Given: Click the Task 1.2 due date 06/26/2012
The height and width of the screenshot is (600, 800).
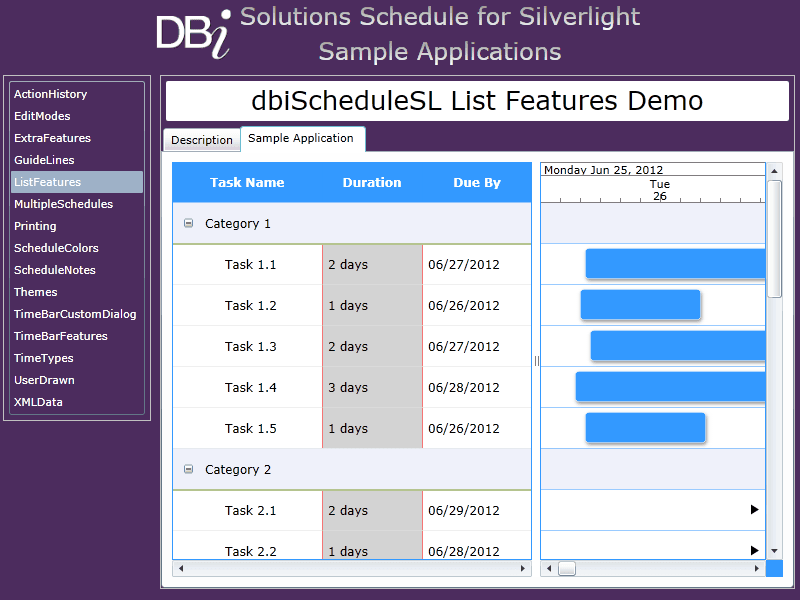Looking at the screenshot, I should pyautogui.click(x=464, y=306).
